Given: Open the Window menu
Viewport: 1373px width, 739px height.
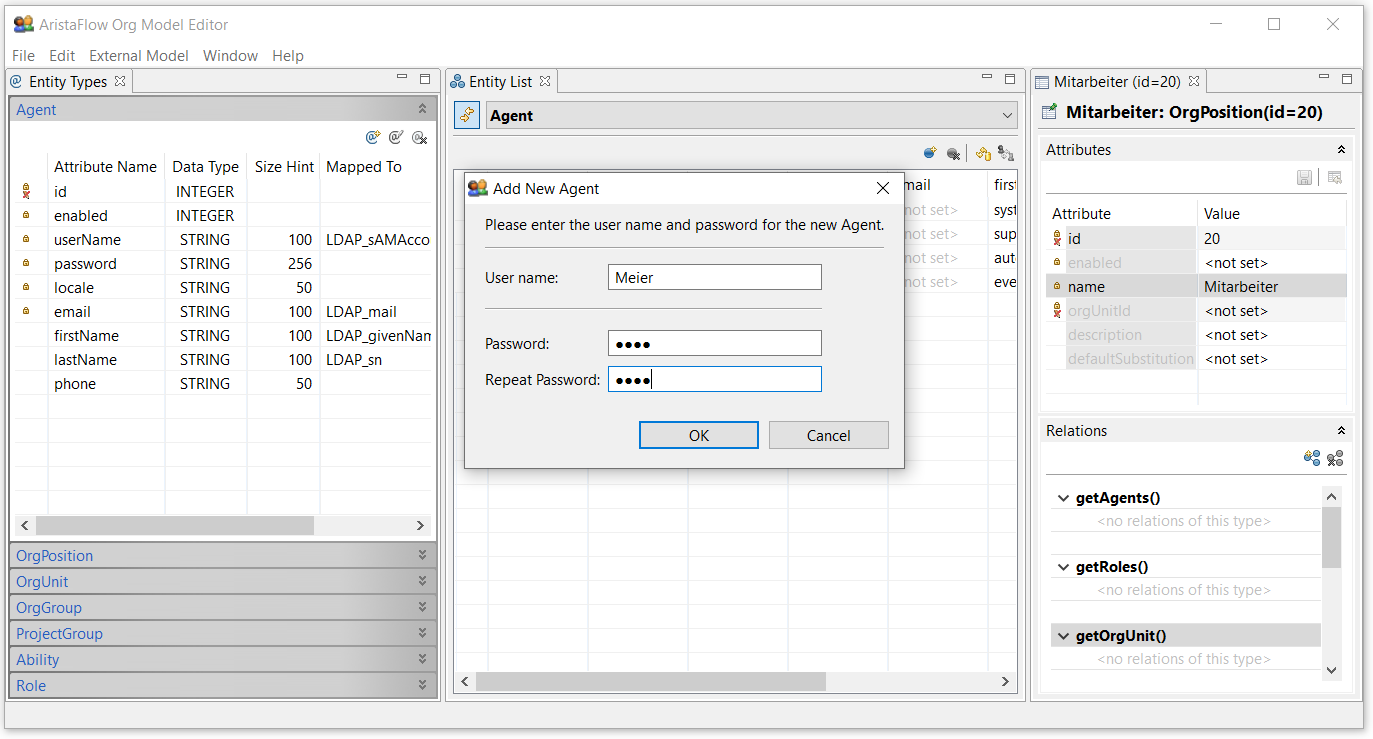Looking at the screenshot, I should (230, 56).
